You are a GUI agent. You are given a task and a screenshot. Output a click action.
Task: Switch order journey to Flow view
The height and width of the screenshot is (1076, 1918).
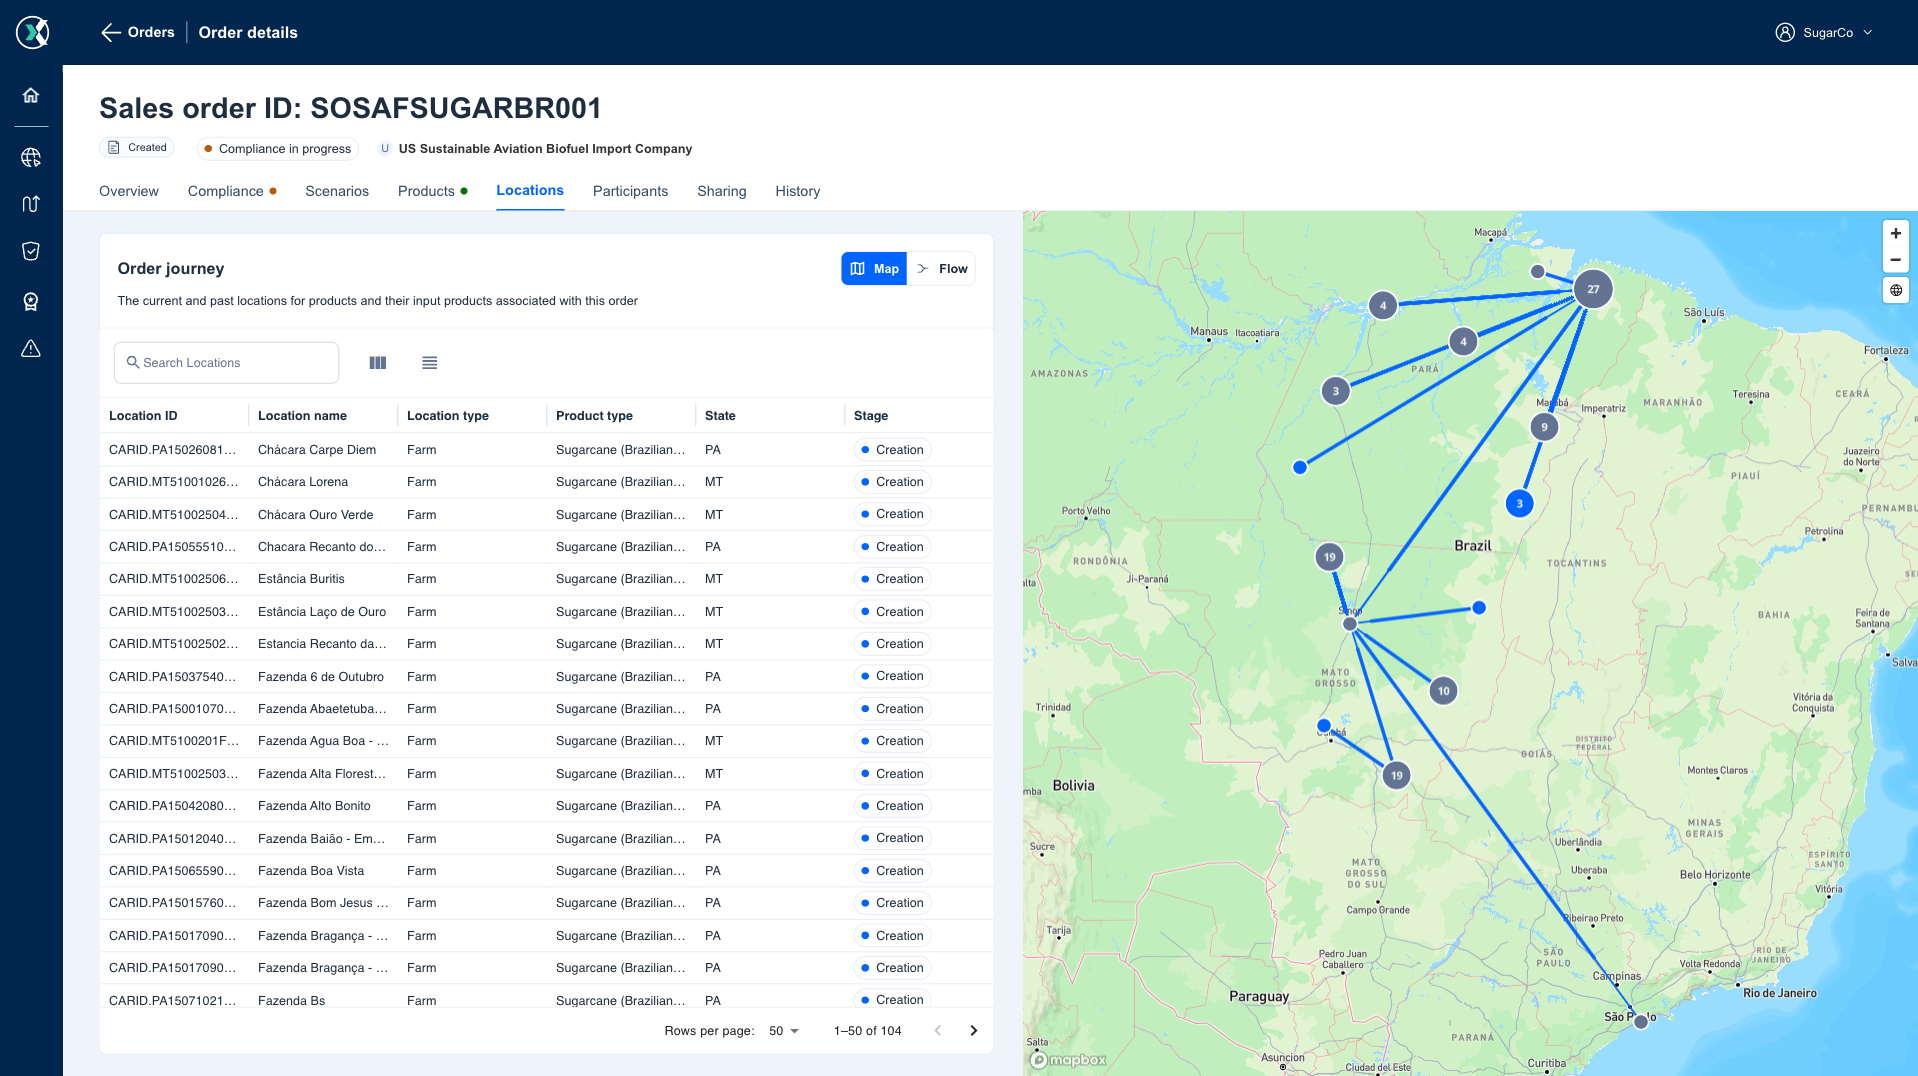click(x=942, y=268)
